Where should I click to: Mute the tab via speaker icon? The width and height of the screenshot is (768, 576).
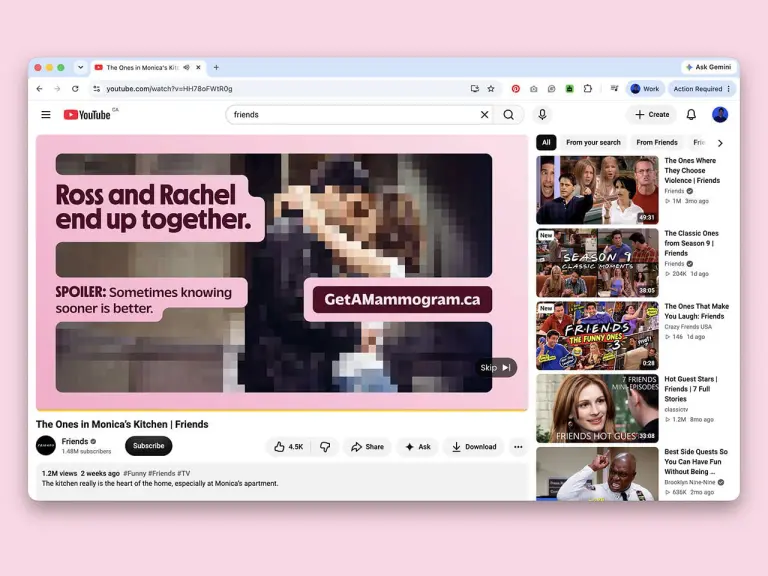[x=187, y=68]
